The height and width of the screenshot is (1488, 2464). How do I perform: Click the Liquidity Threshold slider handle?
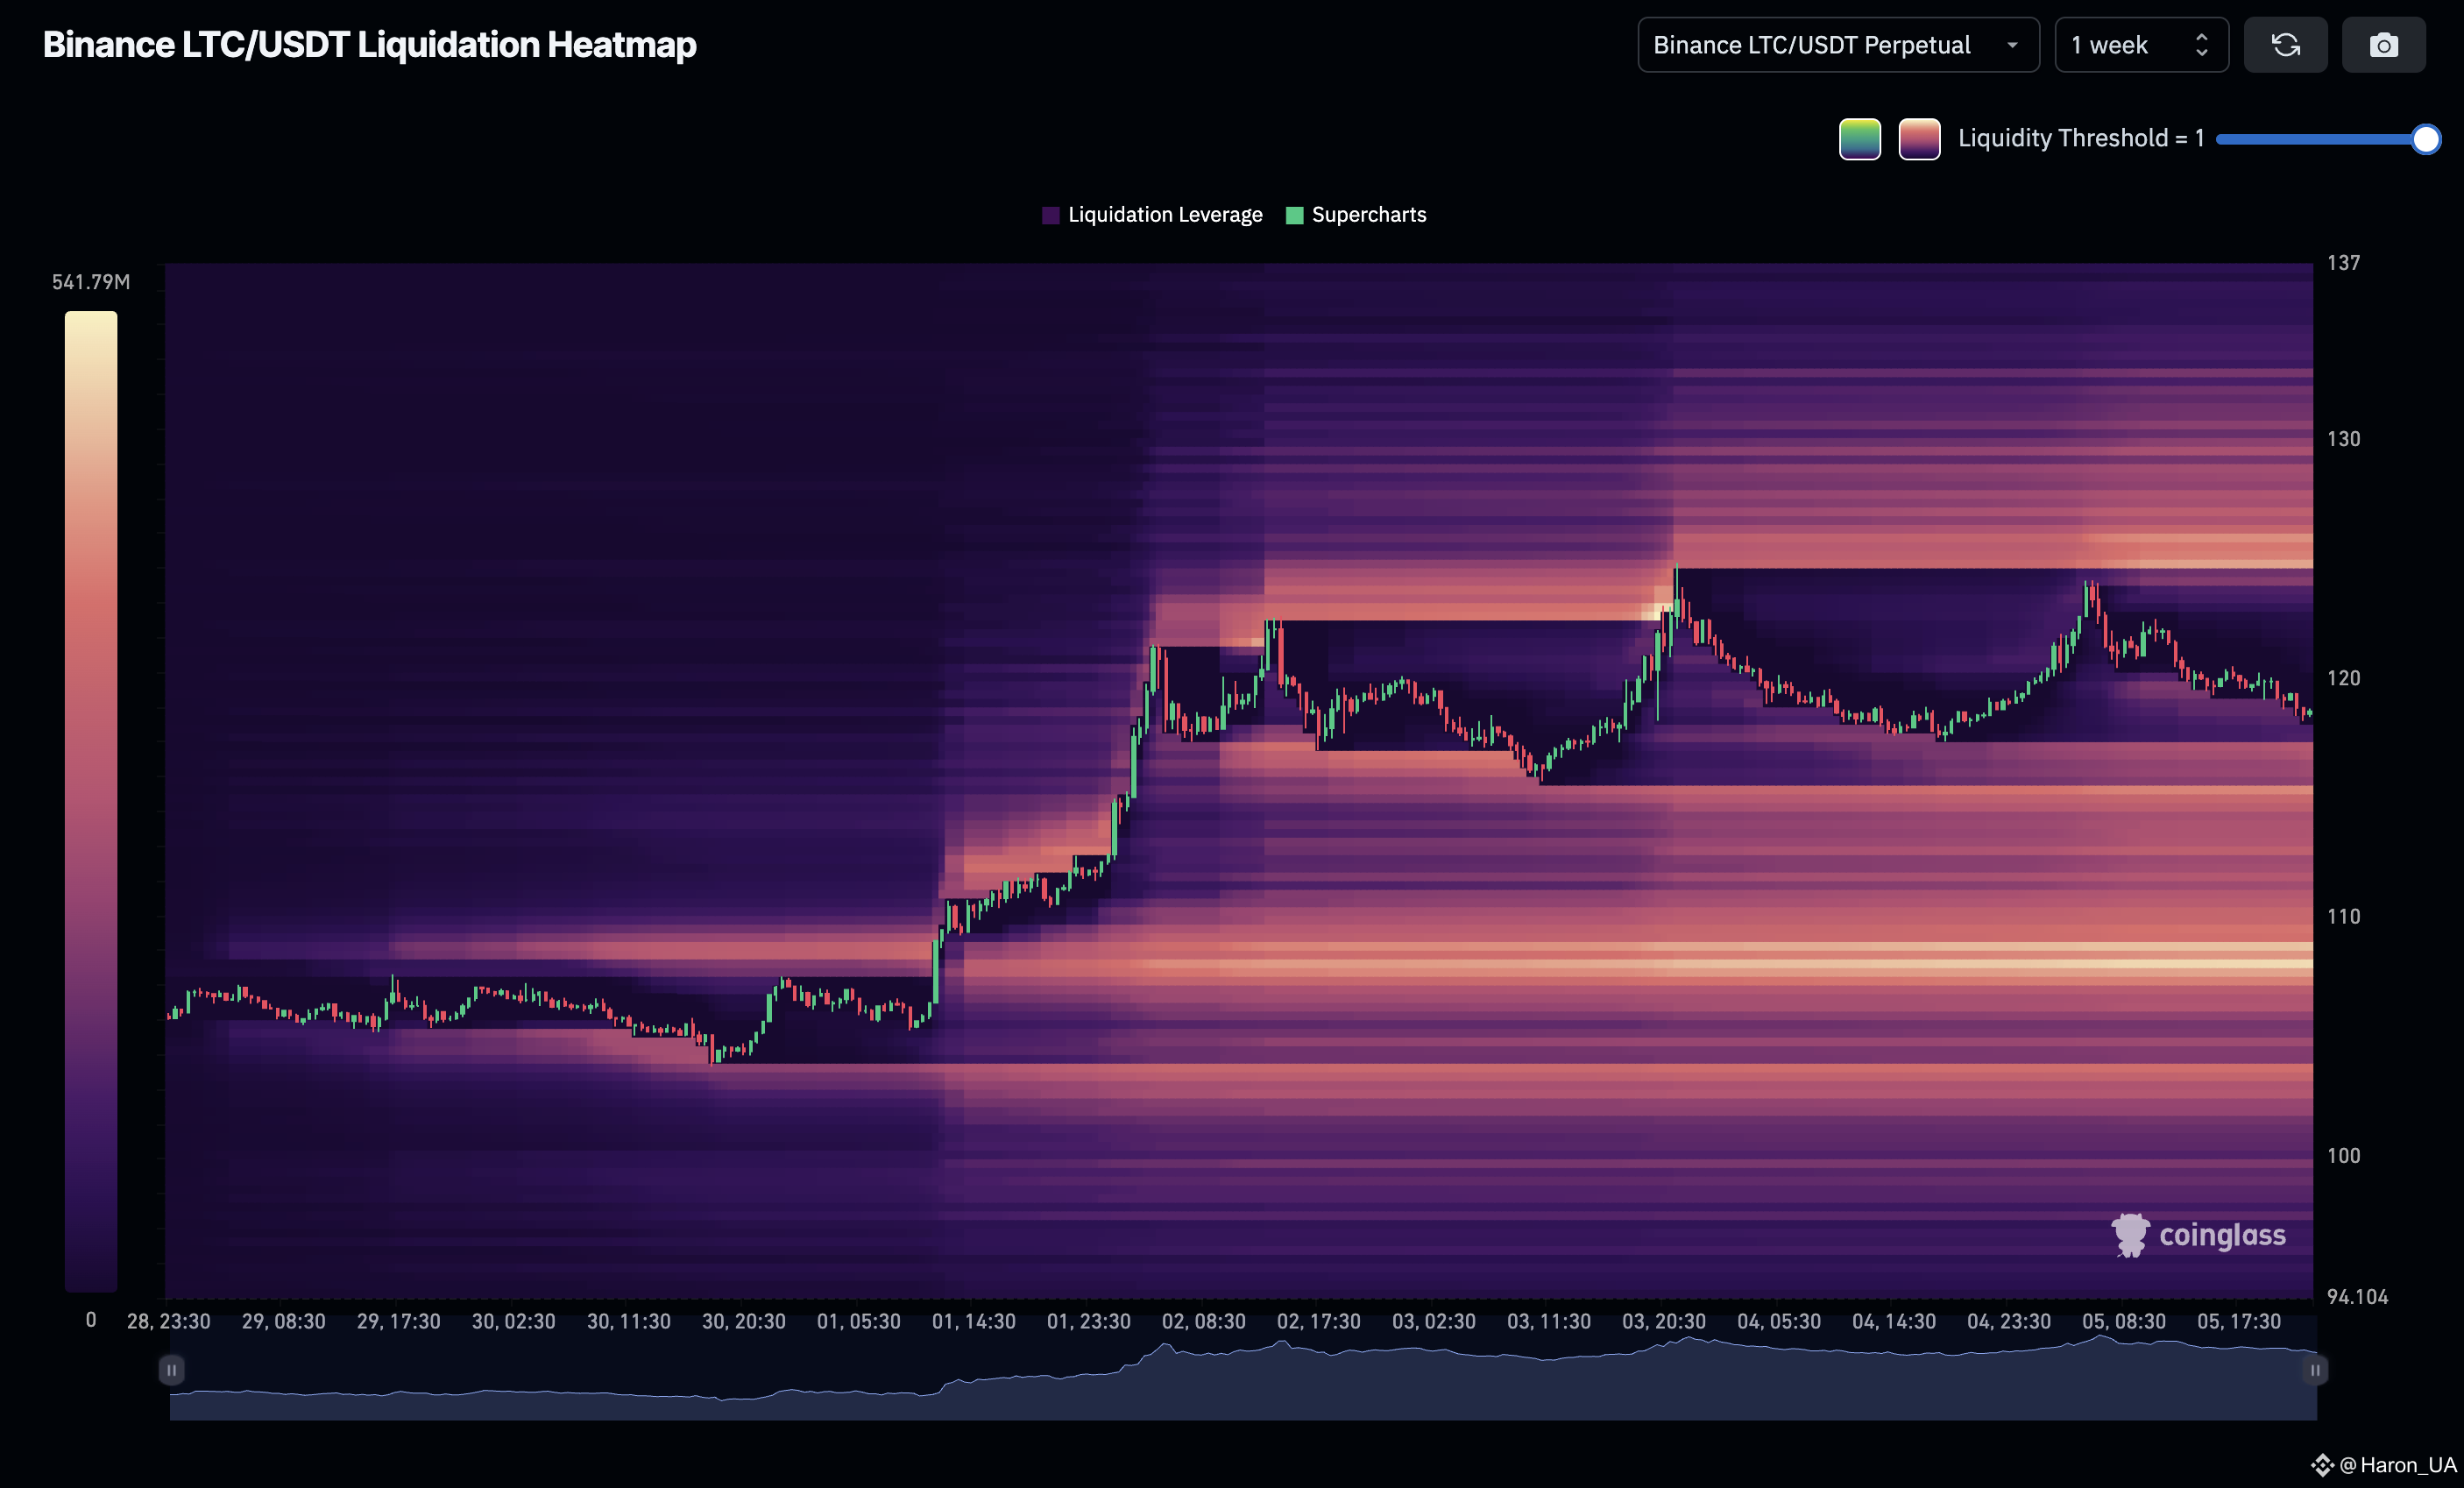point(2425,139)
